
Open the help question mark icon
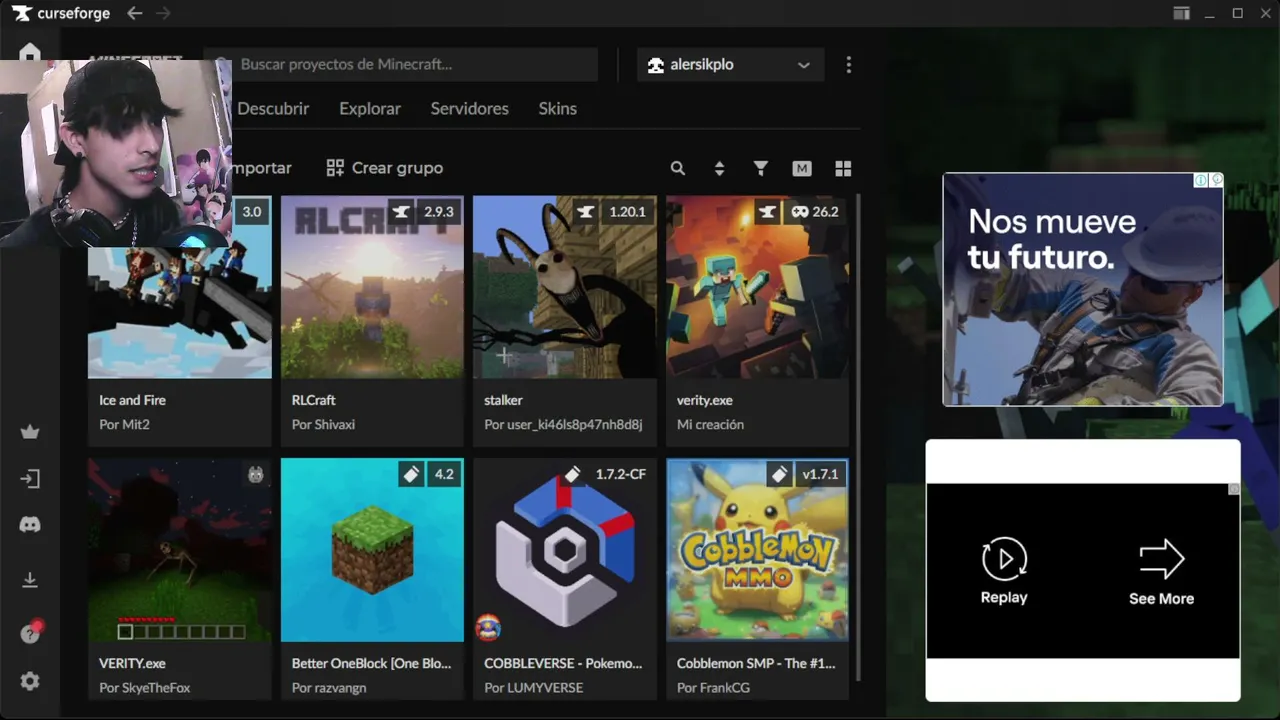click(x=31, y=633)
